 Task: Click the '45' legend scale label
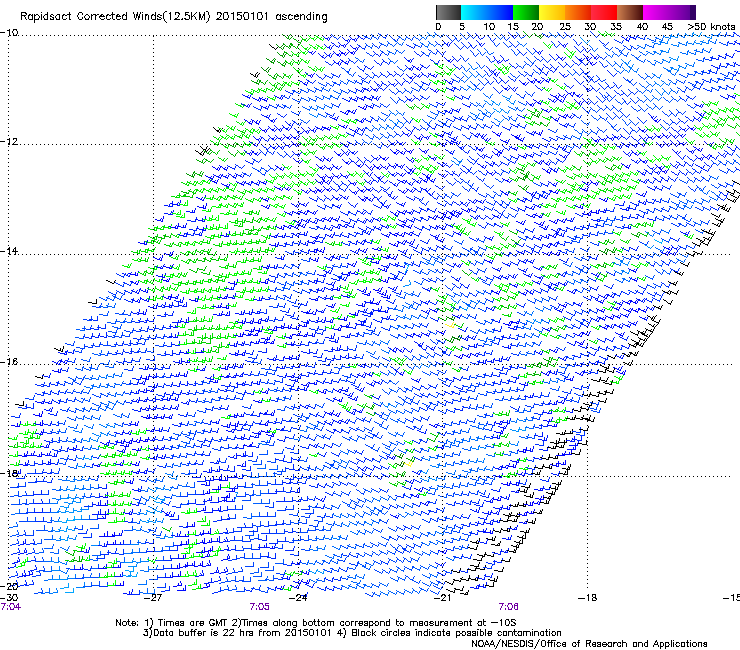pos(667,27)
